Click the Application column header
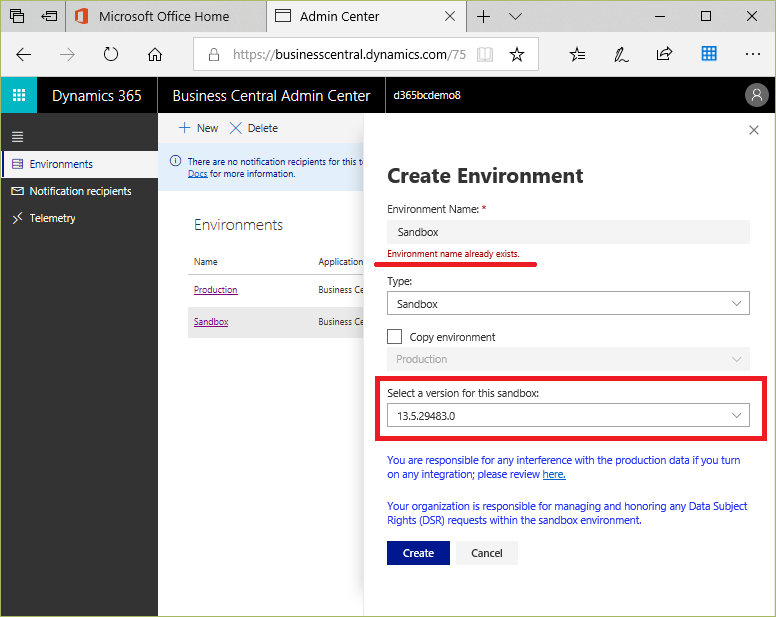This screenshot has height=617, width=776. [340, 261]
